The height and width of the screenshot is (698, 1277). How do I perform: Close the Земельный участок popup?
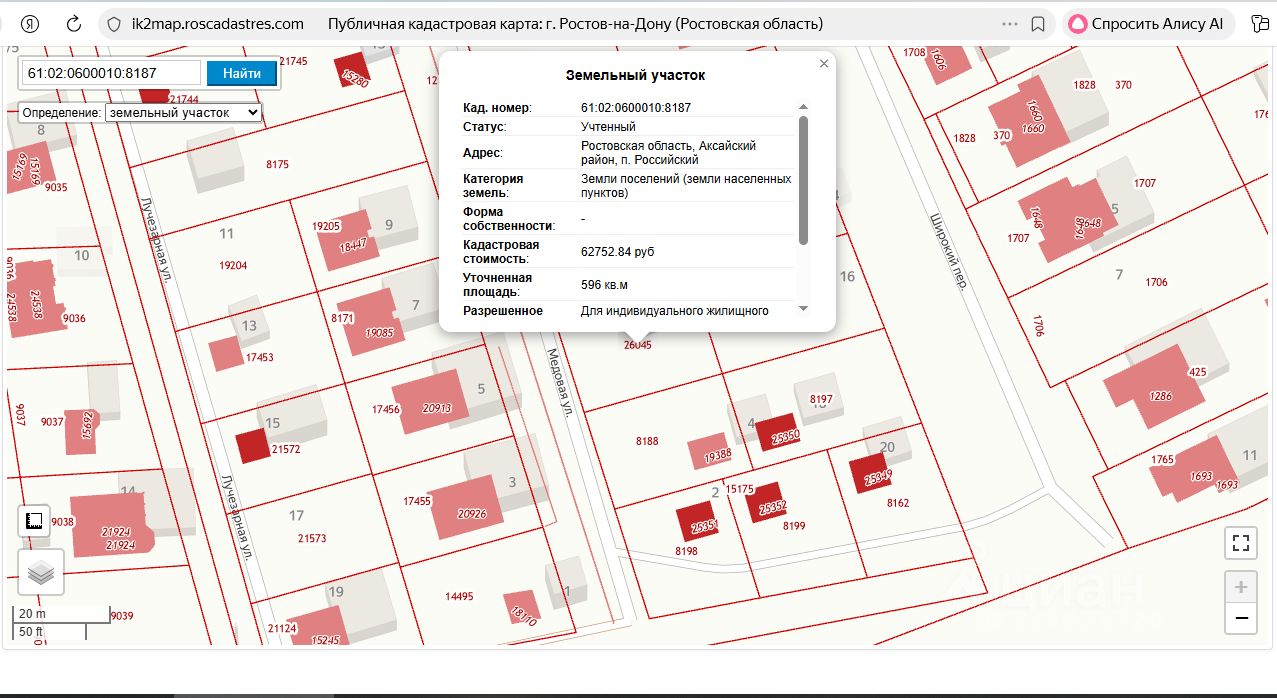tap(824, 64)
